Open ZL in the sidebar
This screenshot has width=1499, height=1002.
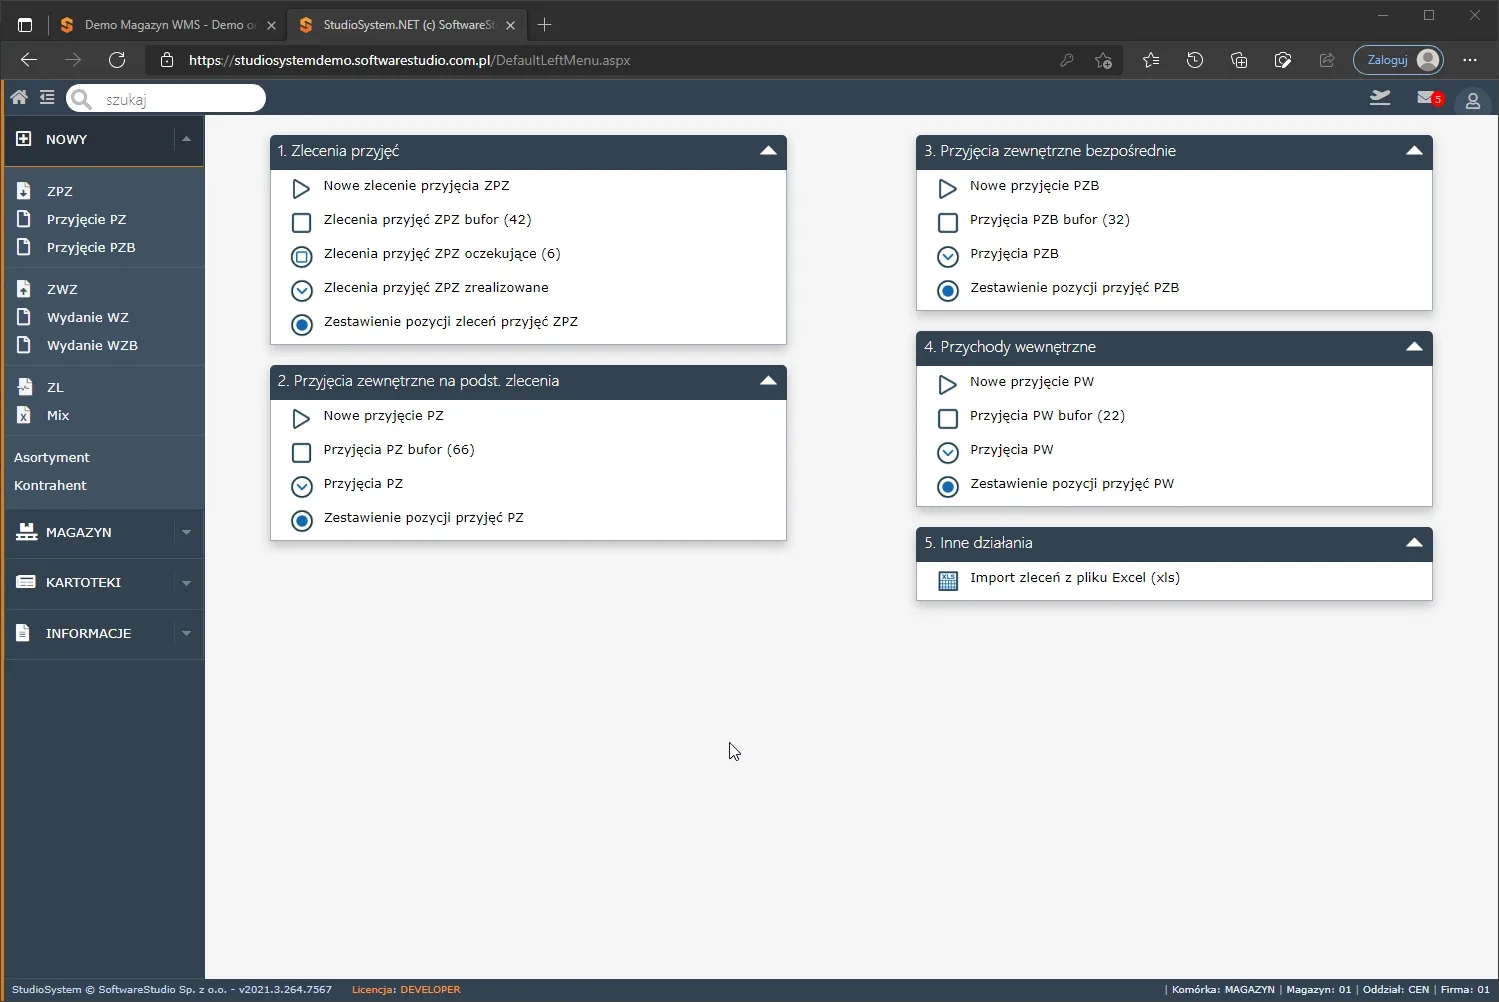55,387
